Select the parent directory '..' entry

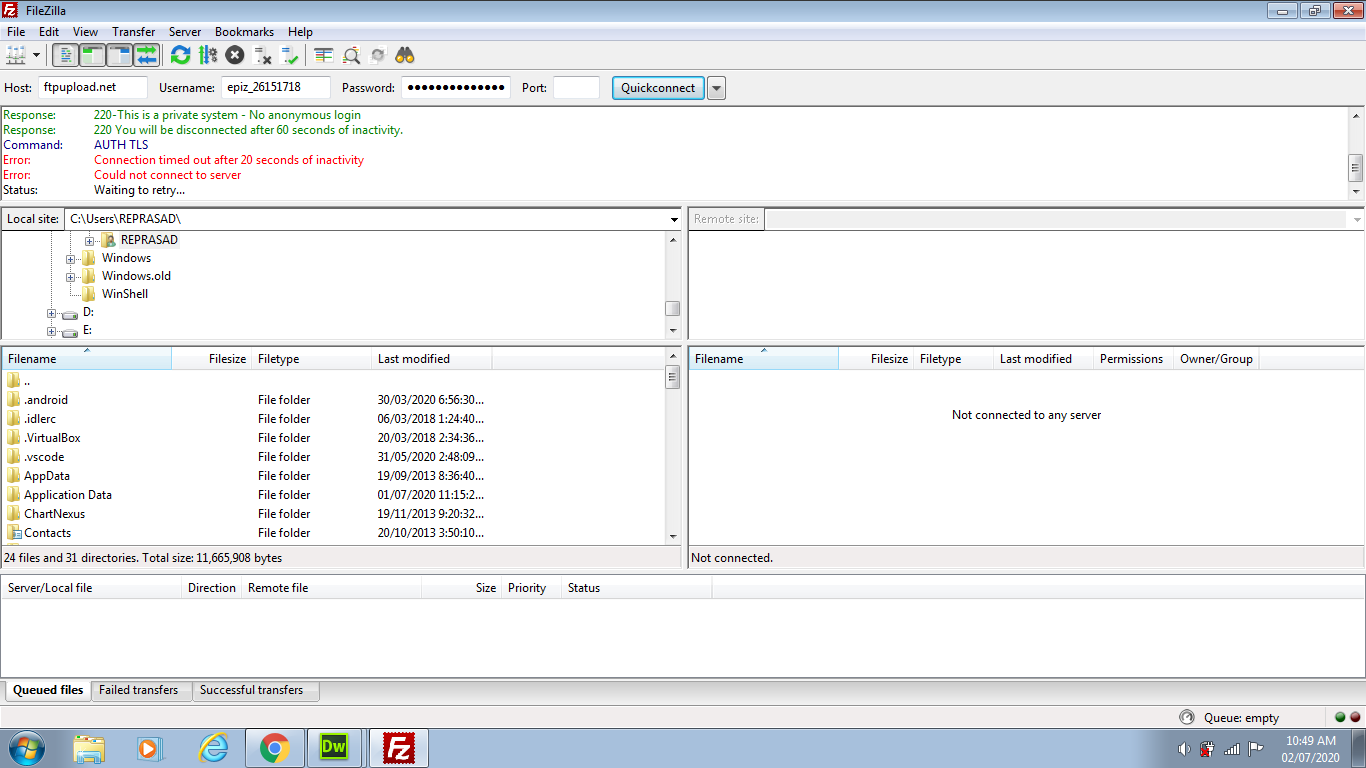coord(333,381)
